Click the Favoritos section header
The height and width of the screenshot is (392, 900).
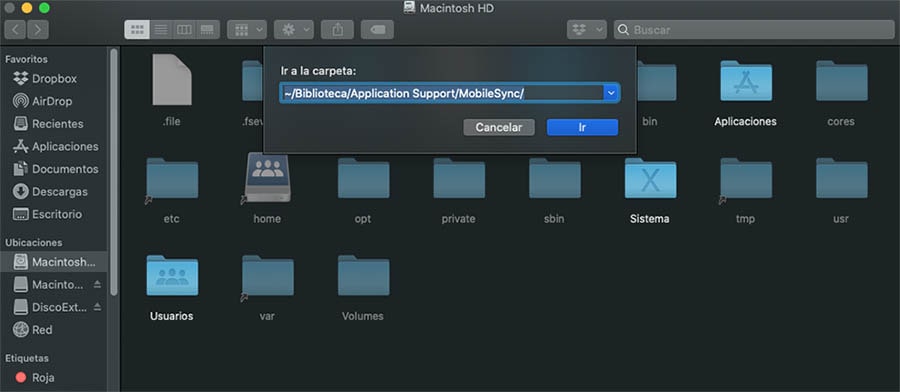tap(26, 59)
